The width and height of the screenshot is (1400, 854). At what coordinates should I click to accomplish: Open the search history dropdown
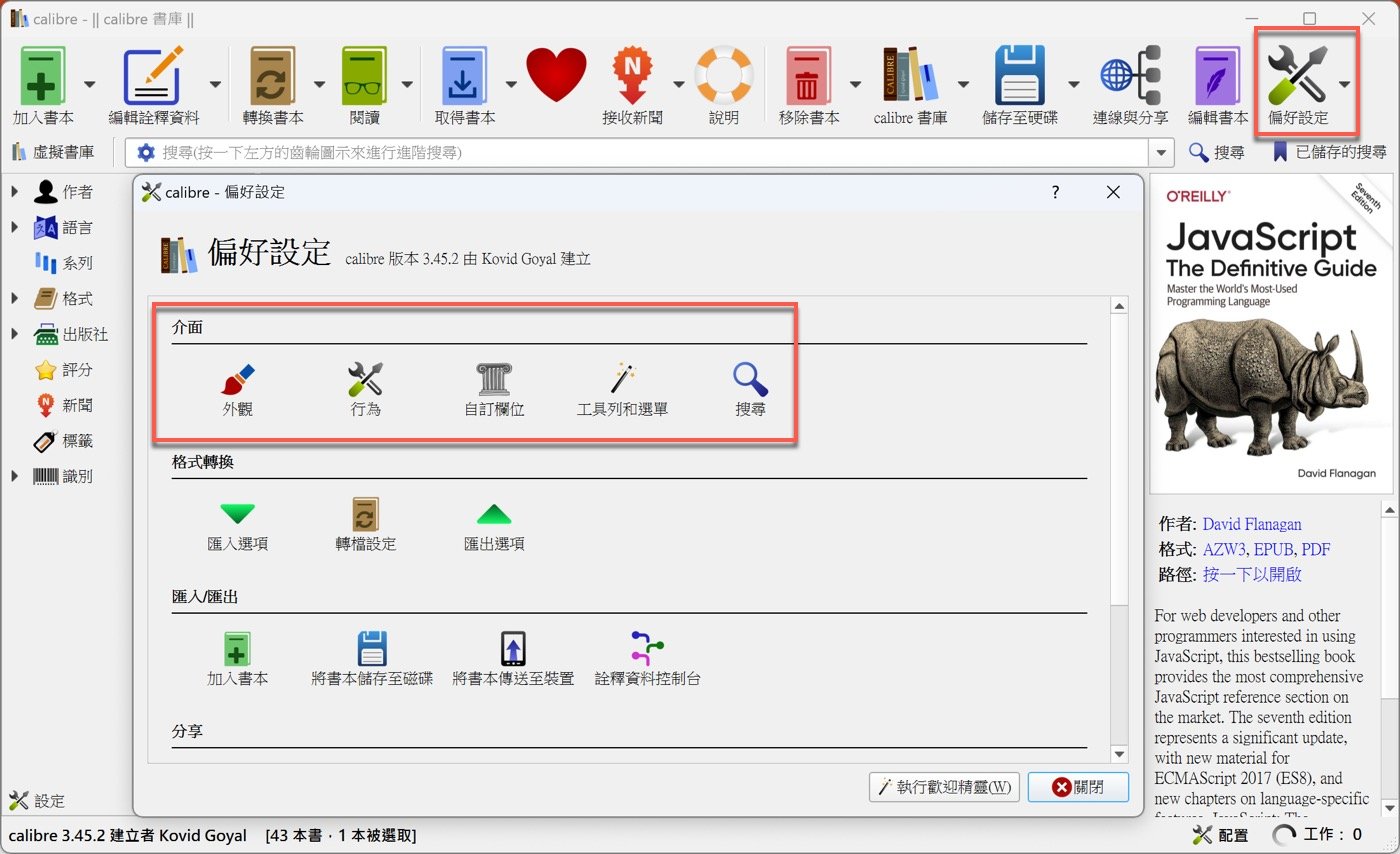coord(1161,152)
